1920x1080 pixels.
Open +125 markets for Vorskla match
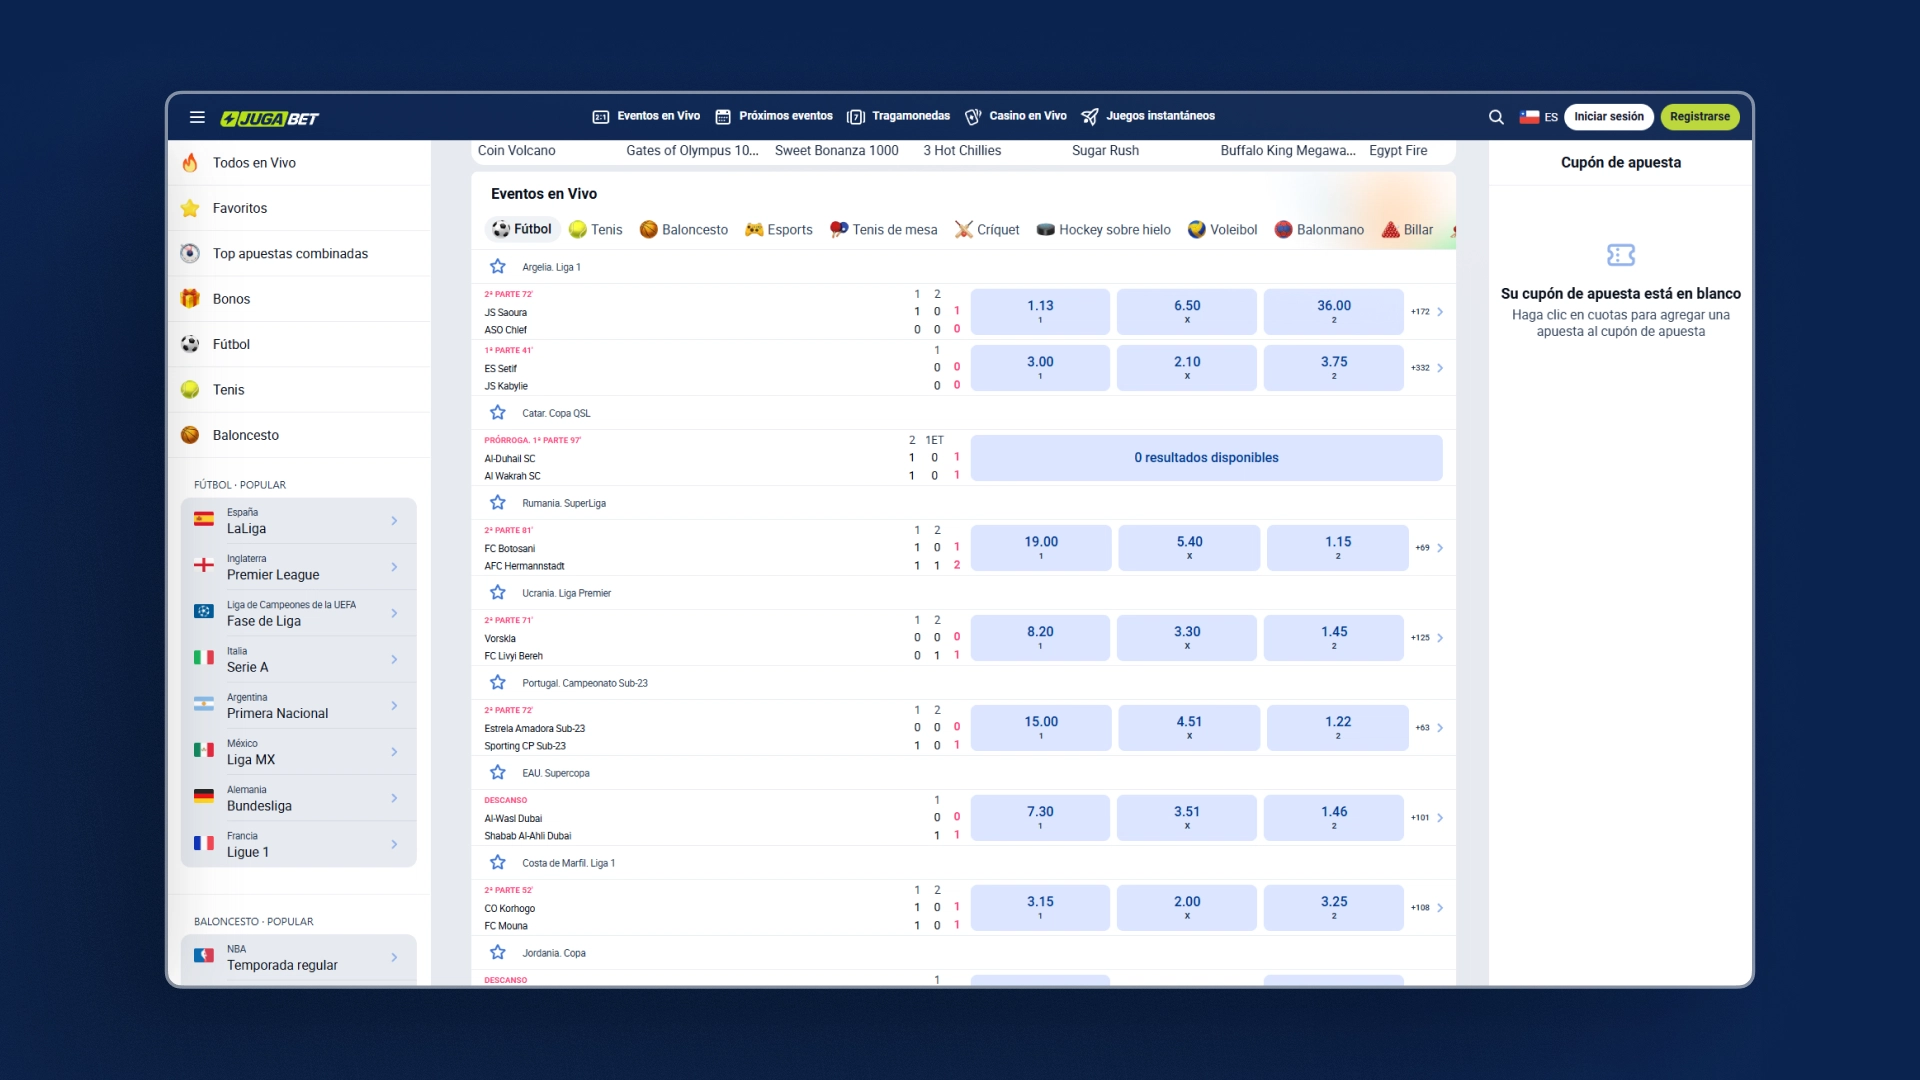tap(1427, 638)
